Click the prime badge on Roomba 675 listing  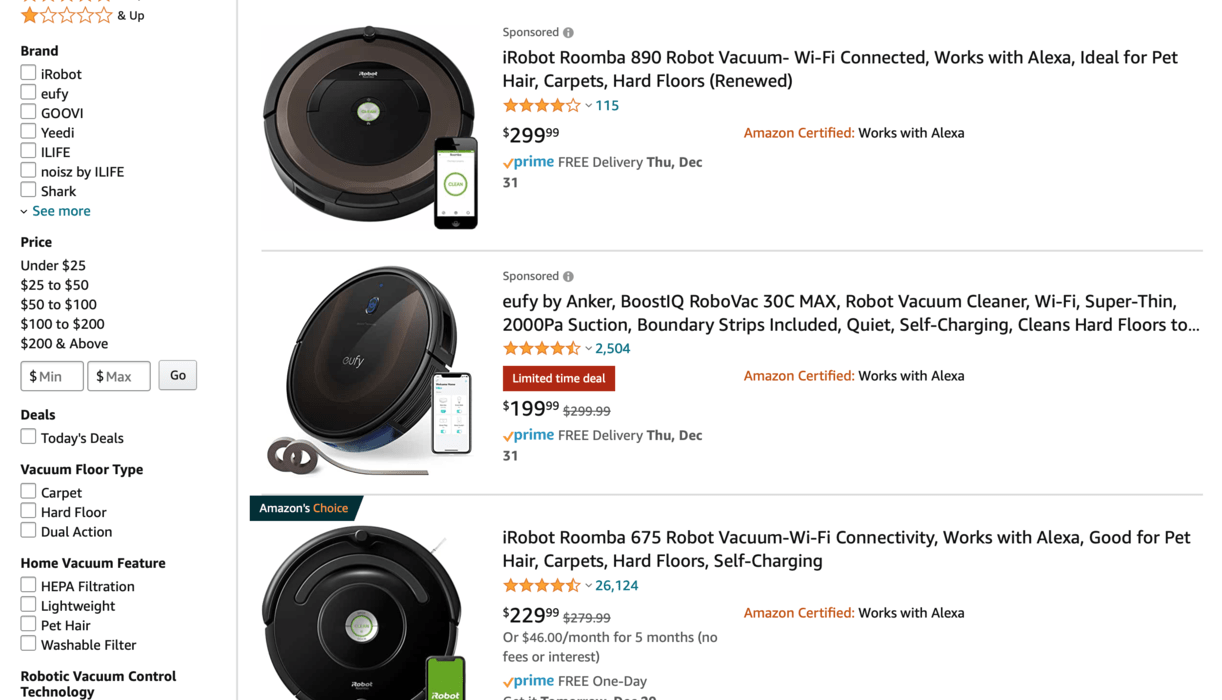[x=528, y=680]
